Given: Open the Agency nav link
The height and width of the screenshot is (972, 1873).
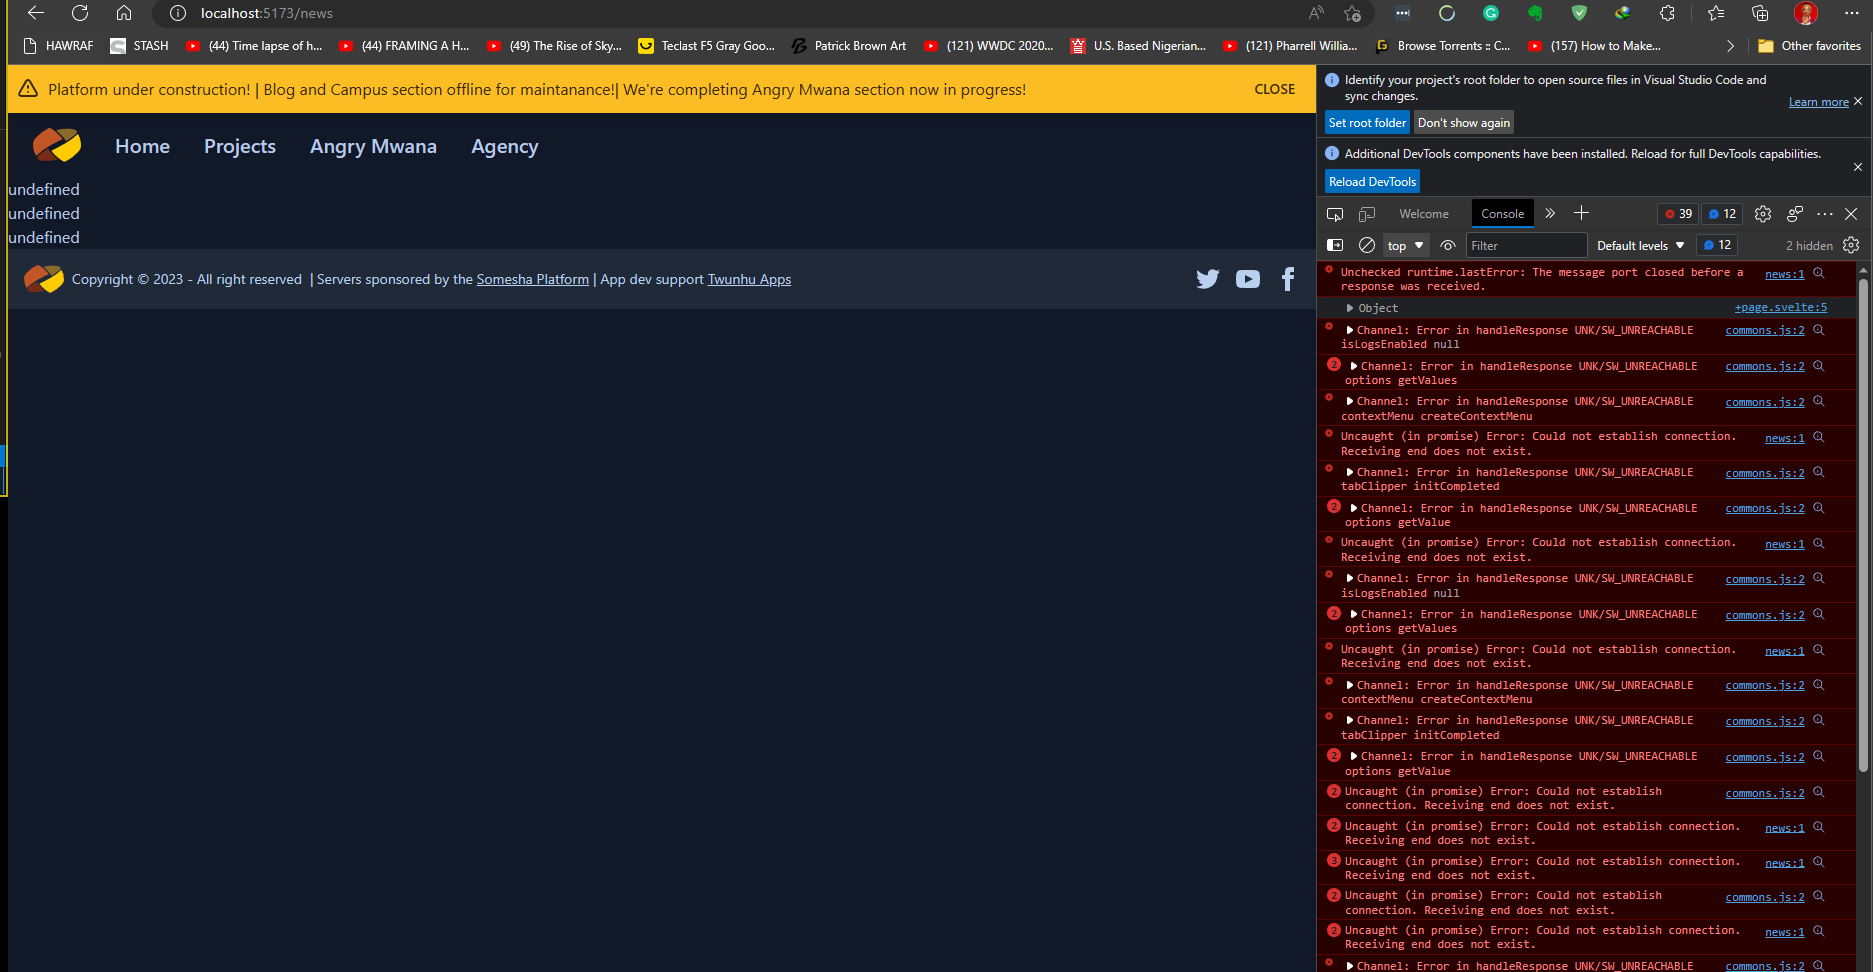Looking at the screenshot, I should pos(505,146).
